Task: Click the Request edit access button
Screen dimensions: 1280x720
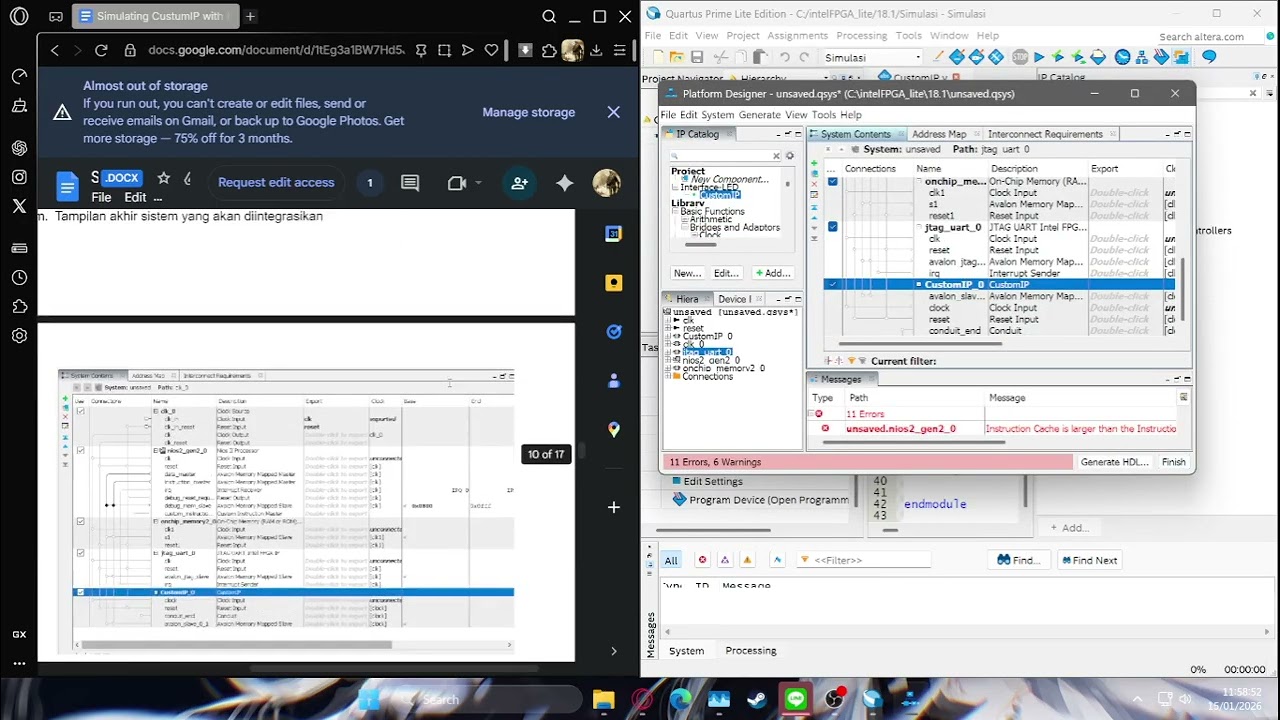Action: click(x=276, y=182)
